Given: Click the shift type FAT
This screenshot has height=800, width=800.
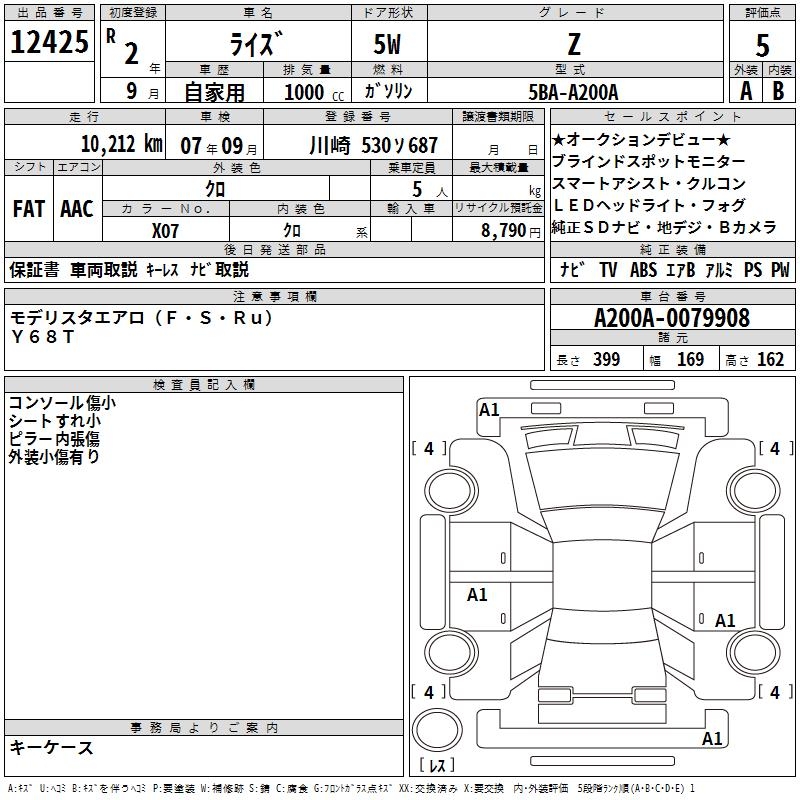Looking at the screenshot, I should point(29,209).
